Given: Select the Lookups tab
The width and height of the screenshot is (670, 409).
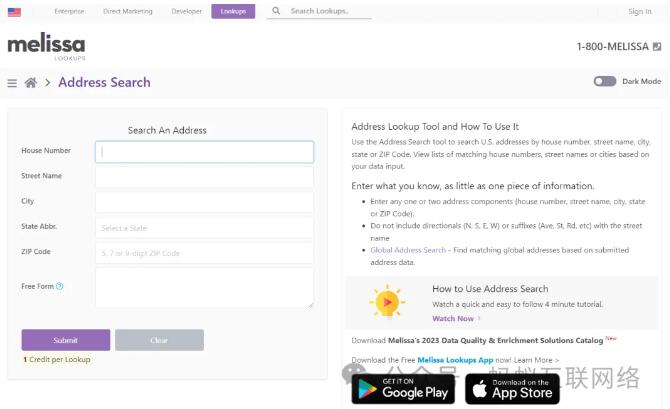Looking at the screenshot, I should point(233,11).
